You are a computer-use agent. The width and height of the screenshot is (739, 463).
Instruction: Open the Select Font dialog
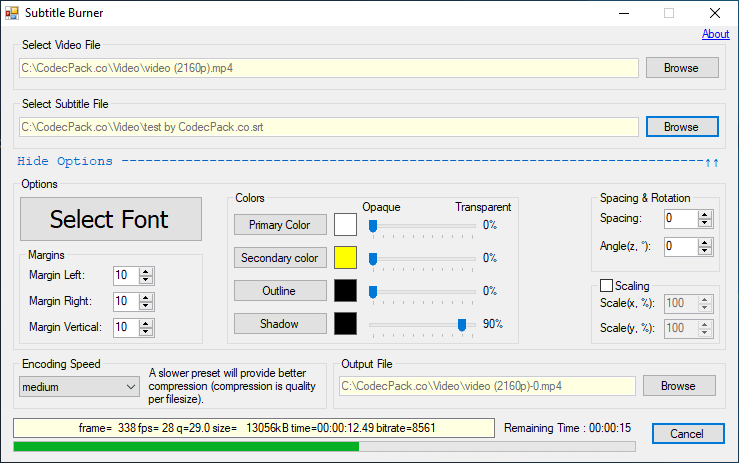110,219
